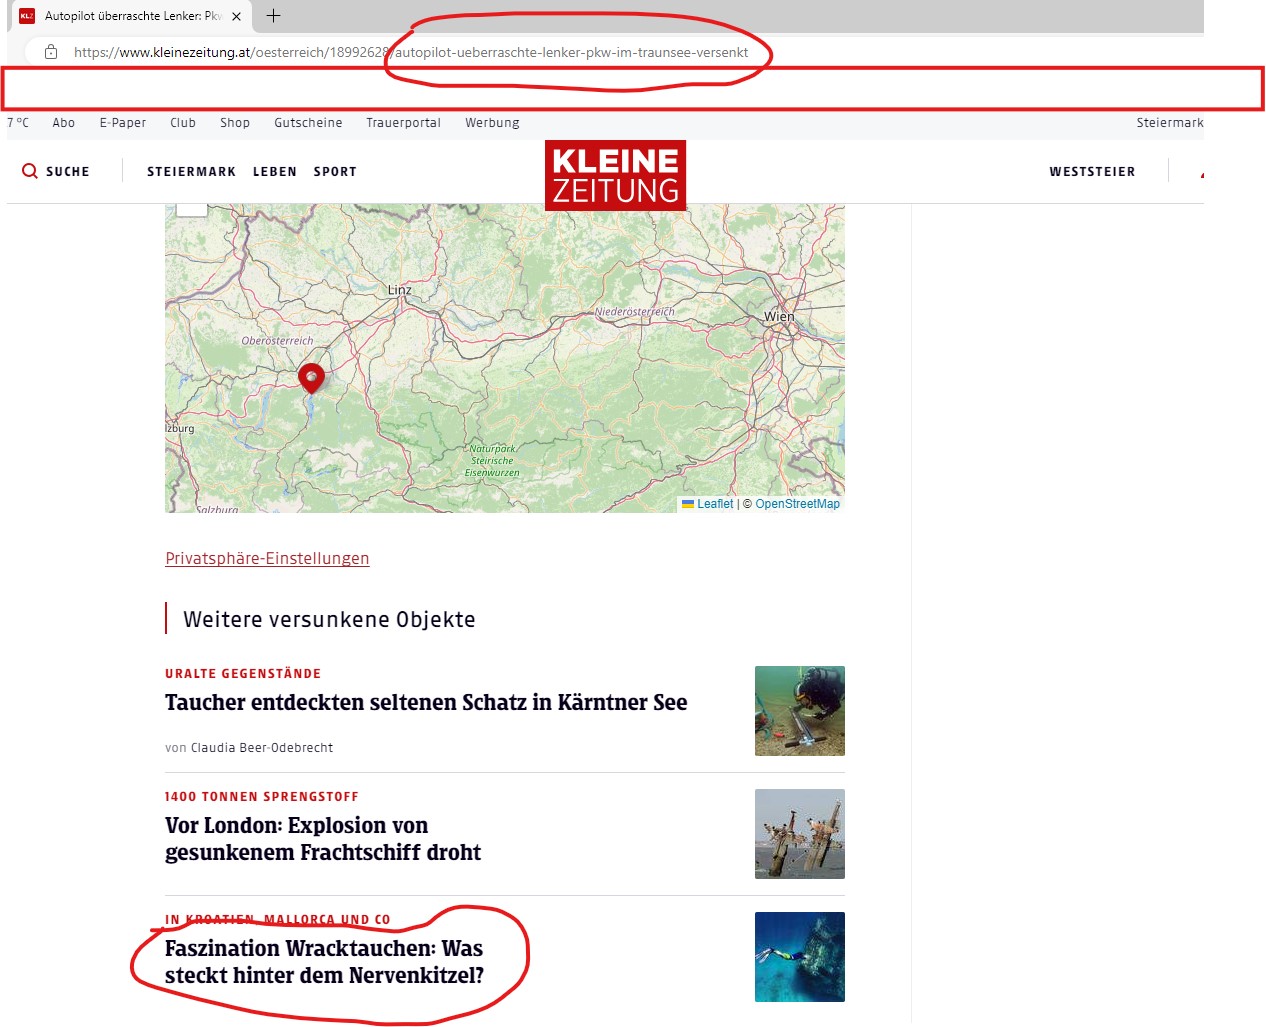Click the Privatsphäre-Einstellungen link

(267, 558)
